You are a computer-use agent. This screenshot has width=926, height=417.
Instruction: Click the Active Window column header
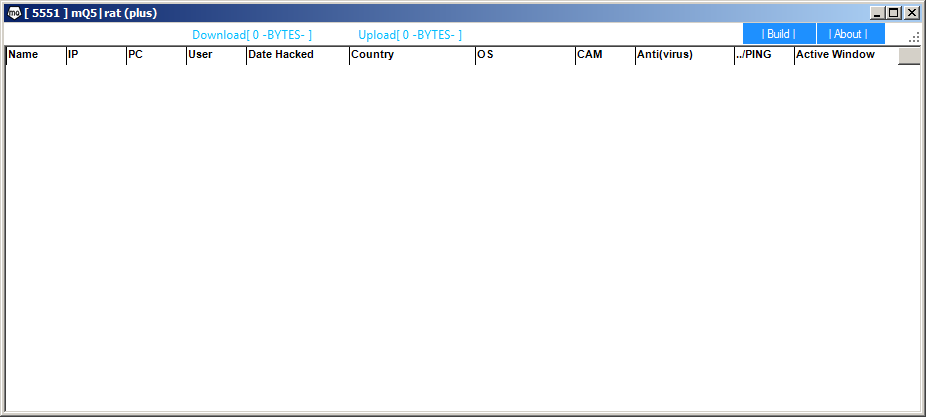(x=845, y=55)
